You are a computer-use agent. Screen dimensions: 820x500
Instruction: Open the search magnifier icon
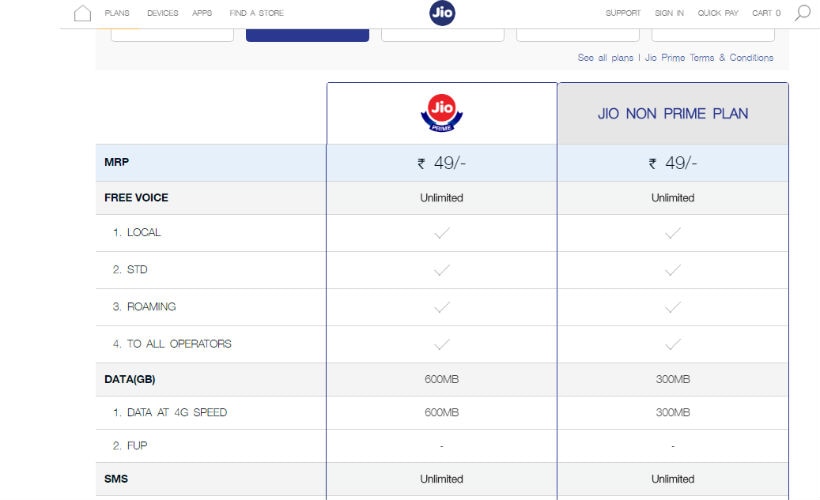point(802,13)
